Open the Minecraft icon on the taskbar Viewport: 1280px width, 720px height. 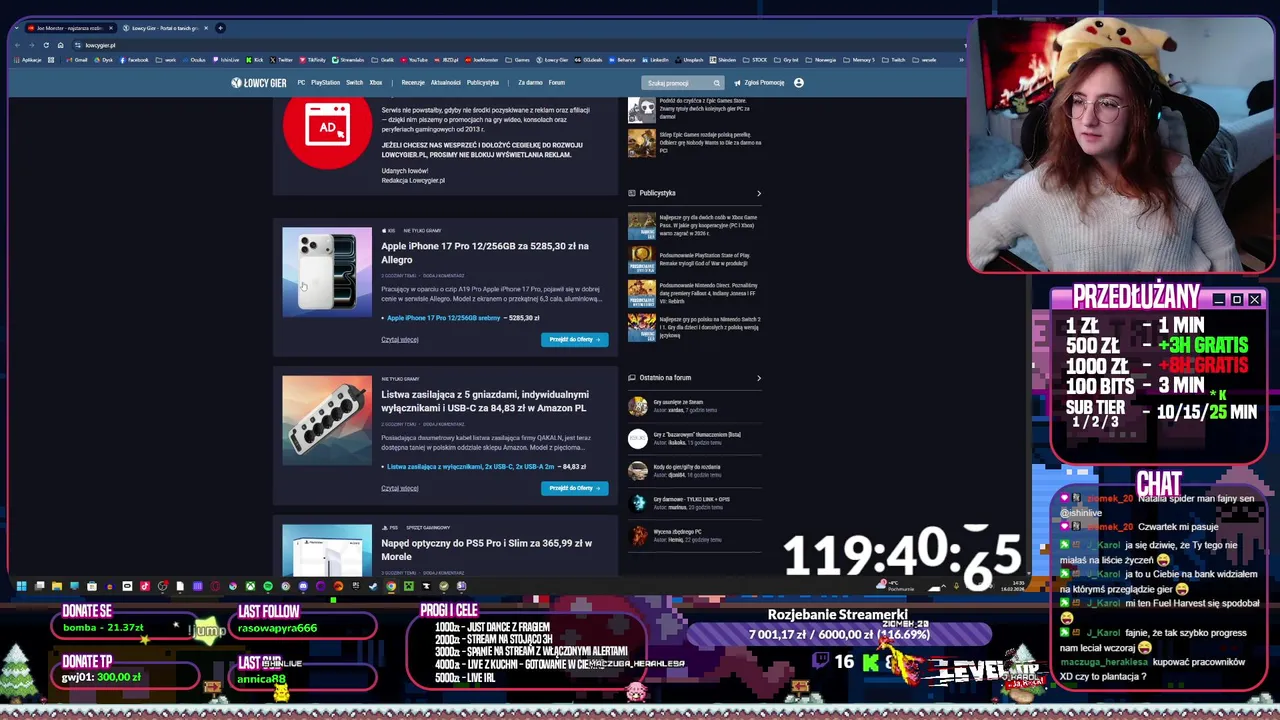tap(408, 586)
